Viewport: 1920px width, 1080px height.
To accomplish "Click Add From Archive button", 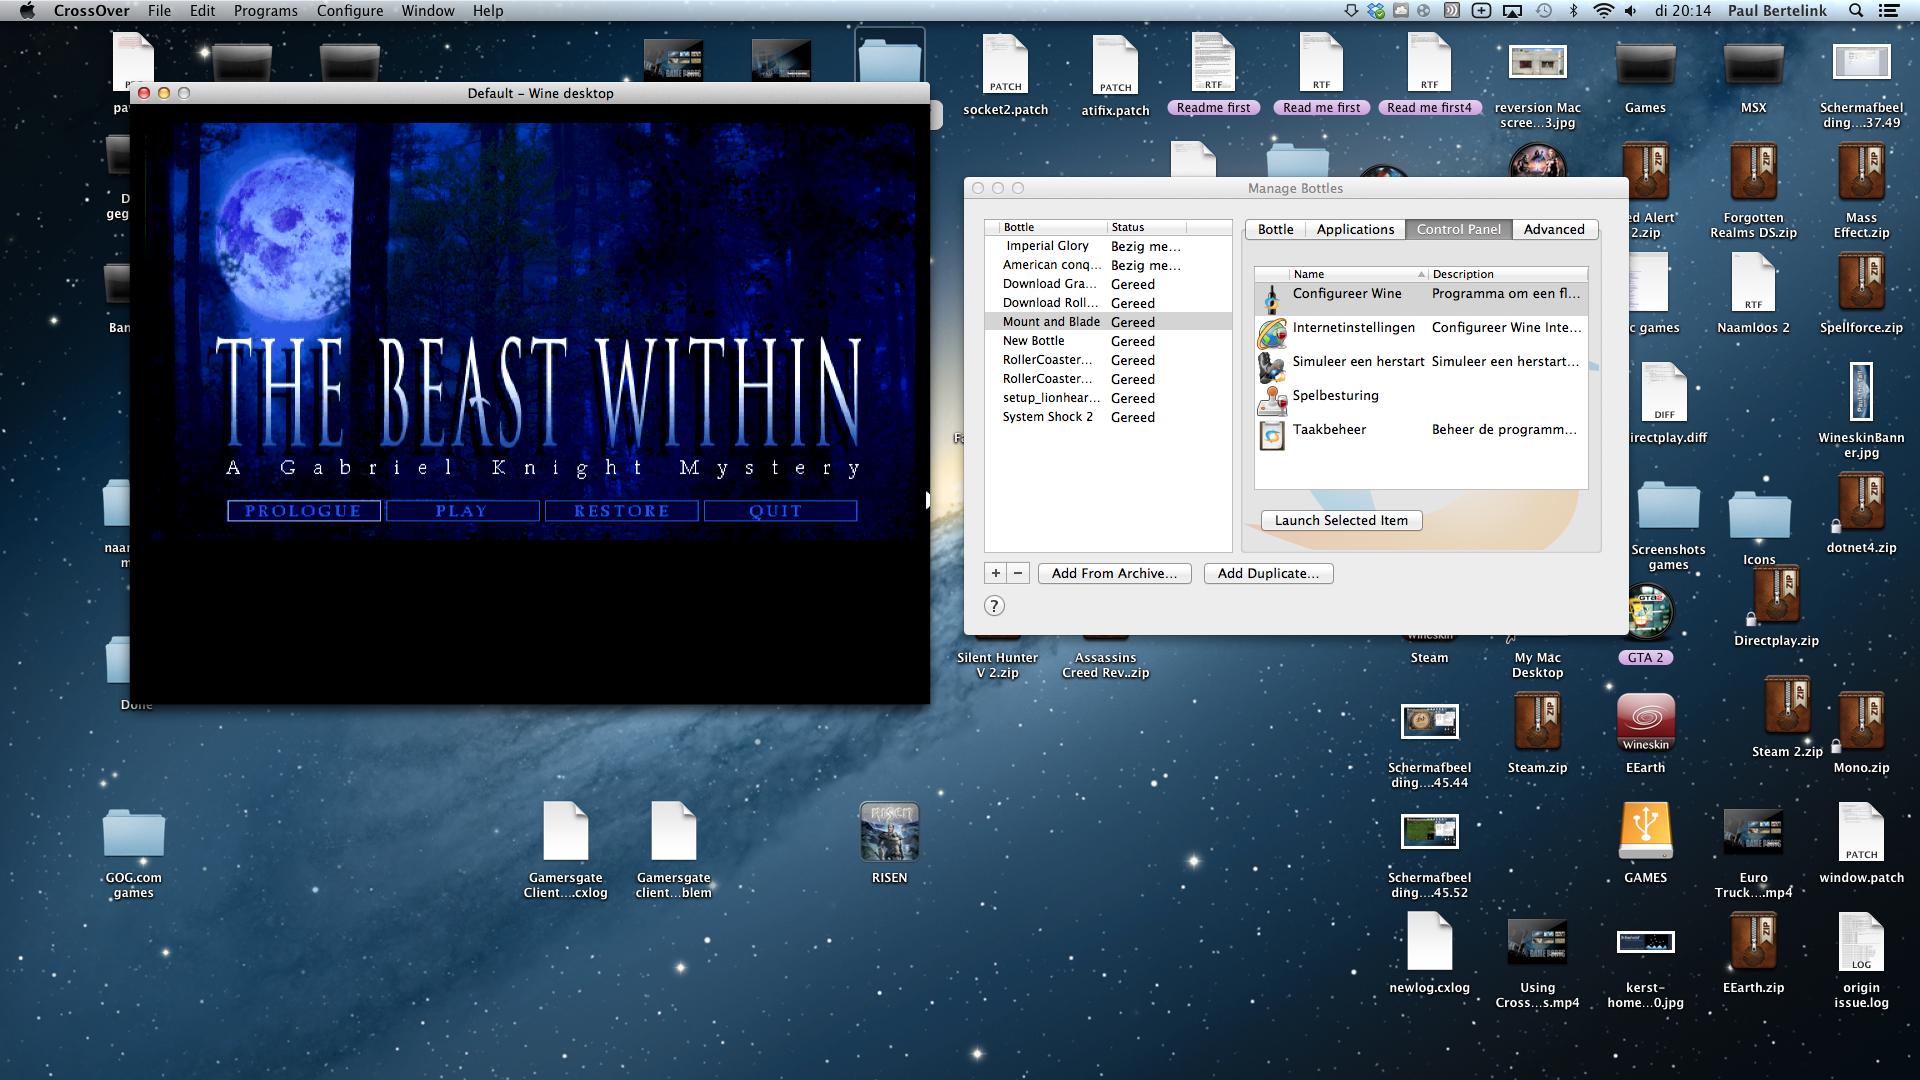I will tap(1114, 573).
